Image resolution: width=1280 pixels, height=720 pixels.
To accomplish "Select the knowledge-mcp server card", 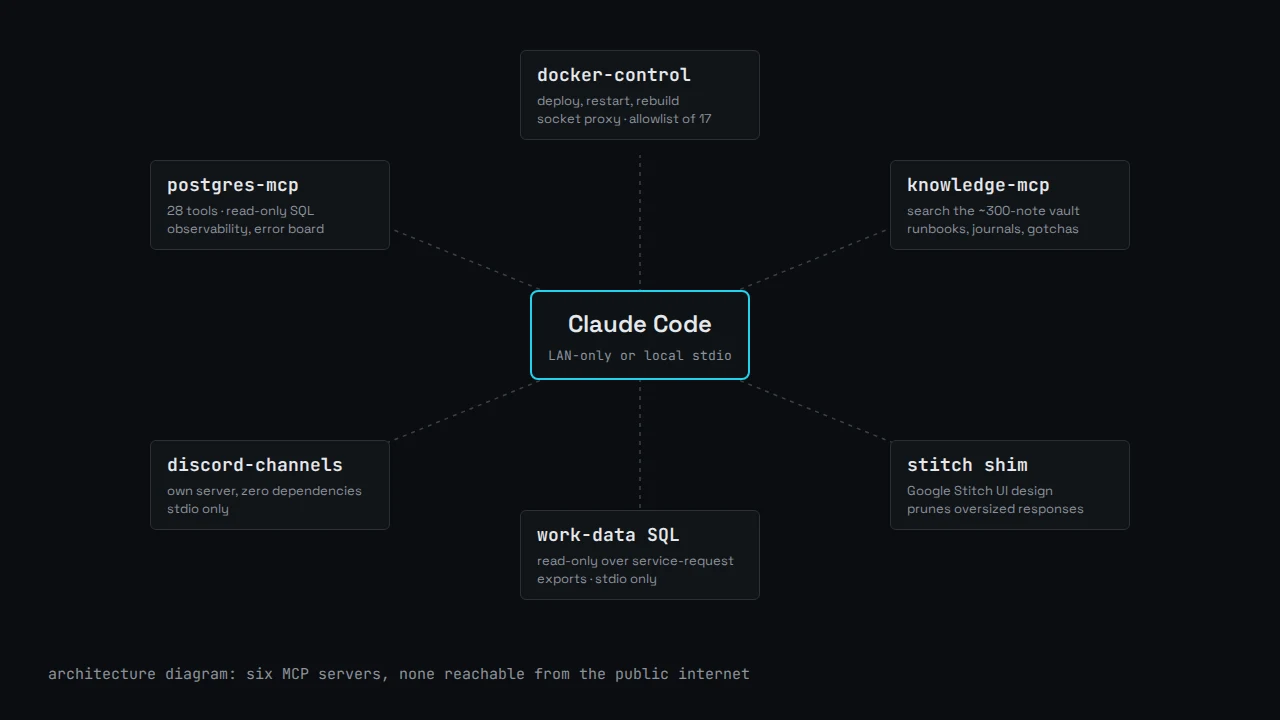I will pos(1010,205).
